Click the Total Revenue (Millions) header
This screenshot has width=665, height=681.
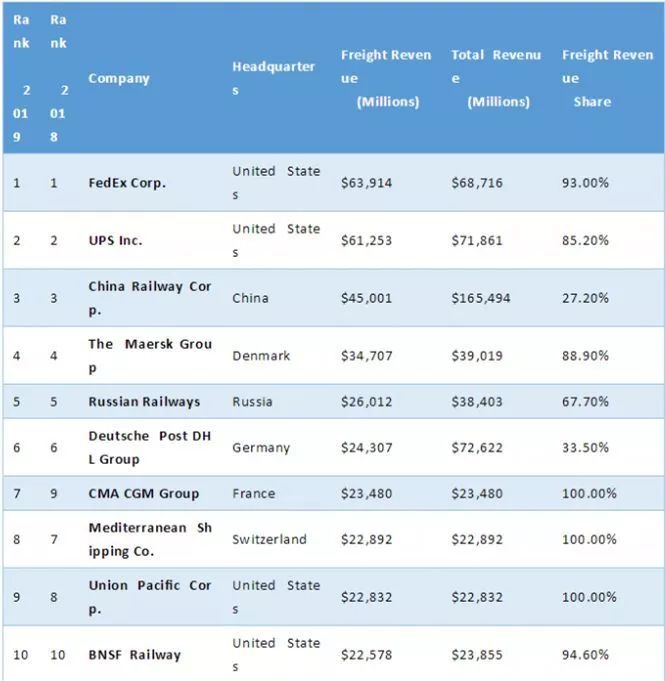(496, 78)
